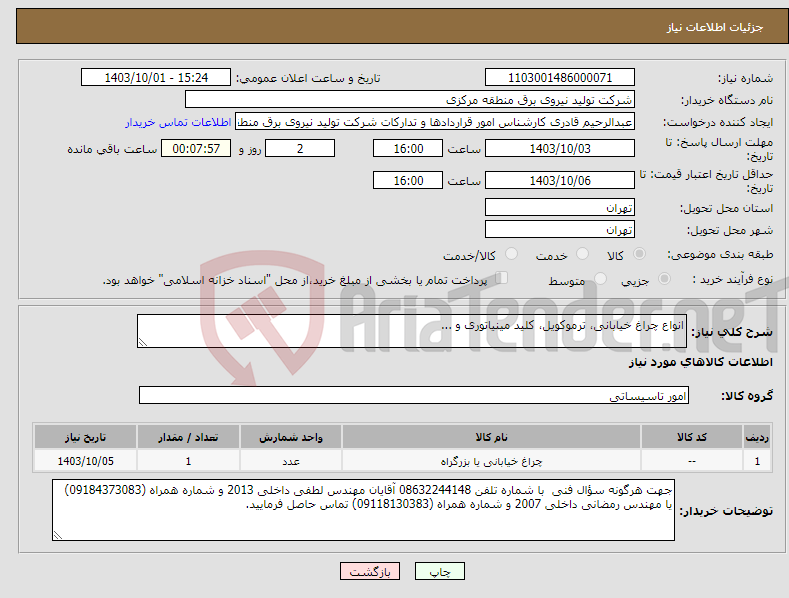Toggle the اسناد خزانه اسلامی payment checkbox
This screenshot has width=789, height=598.
coord(502,278)
